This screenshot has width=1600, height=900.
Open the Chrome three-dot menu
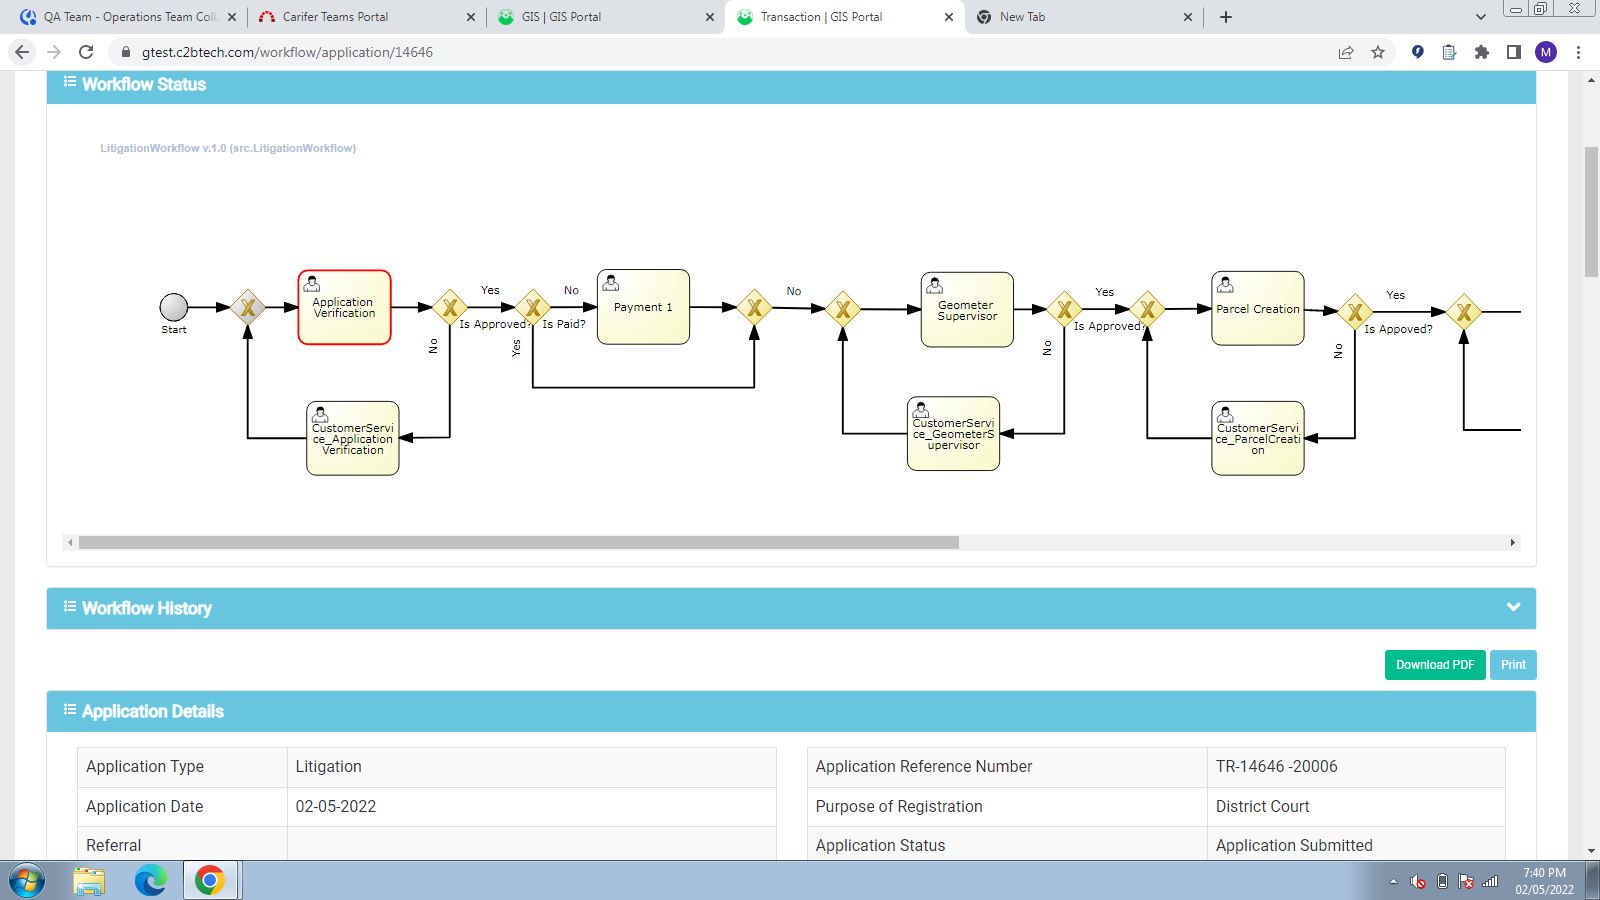point(1579,52)
